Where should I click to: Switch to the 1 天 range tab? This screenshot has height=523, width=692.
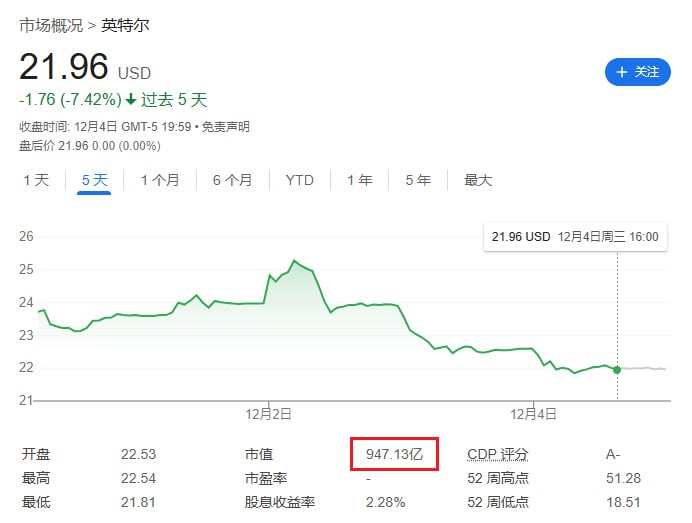(x=36, y=180)
